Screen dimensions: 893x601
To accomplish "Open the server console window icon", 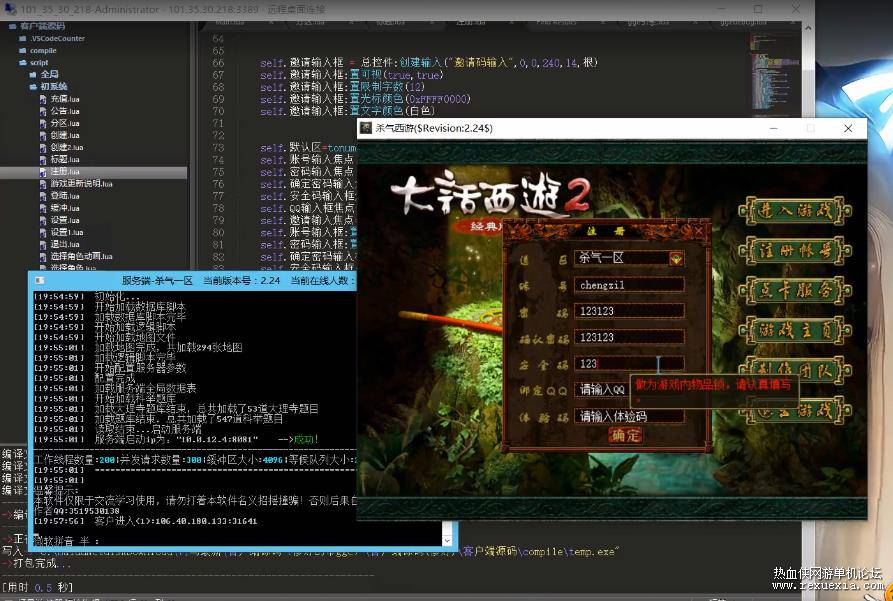I will 39,280.
